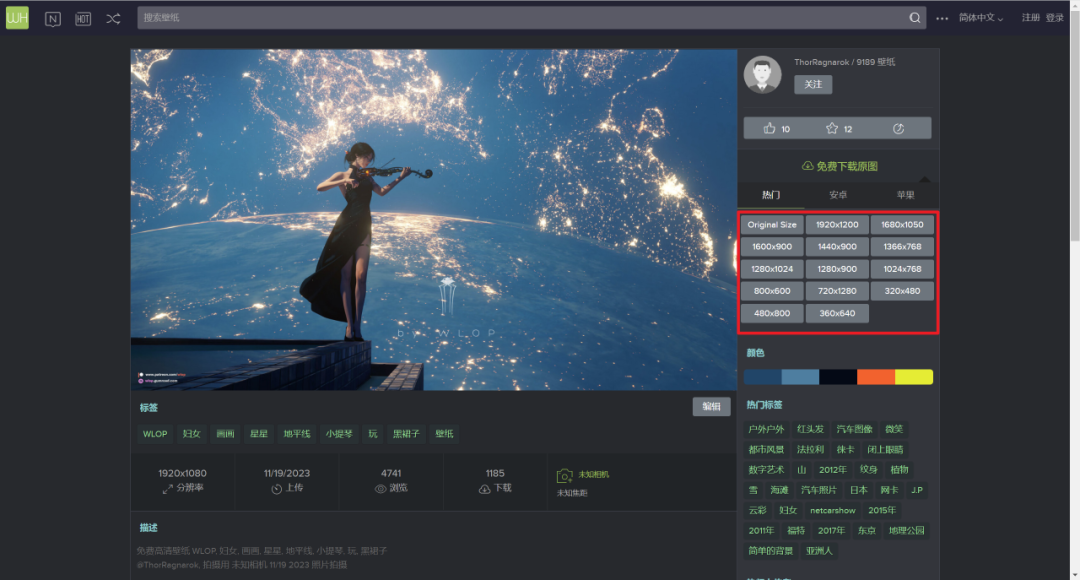Click the light blue color swatch
1080x580 pixels.
click(800, 377)
